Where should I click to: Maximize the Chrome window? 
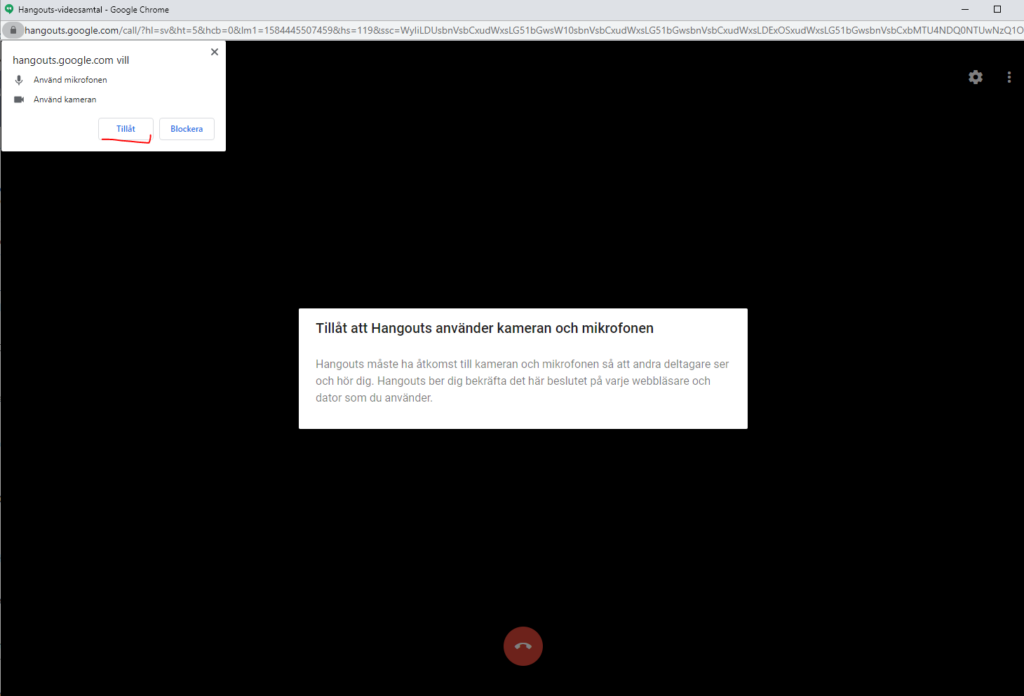coord(997,9)
